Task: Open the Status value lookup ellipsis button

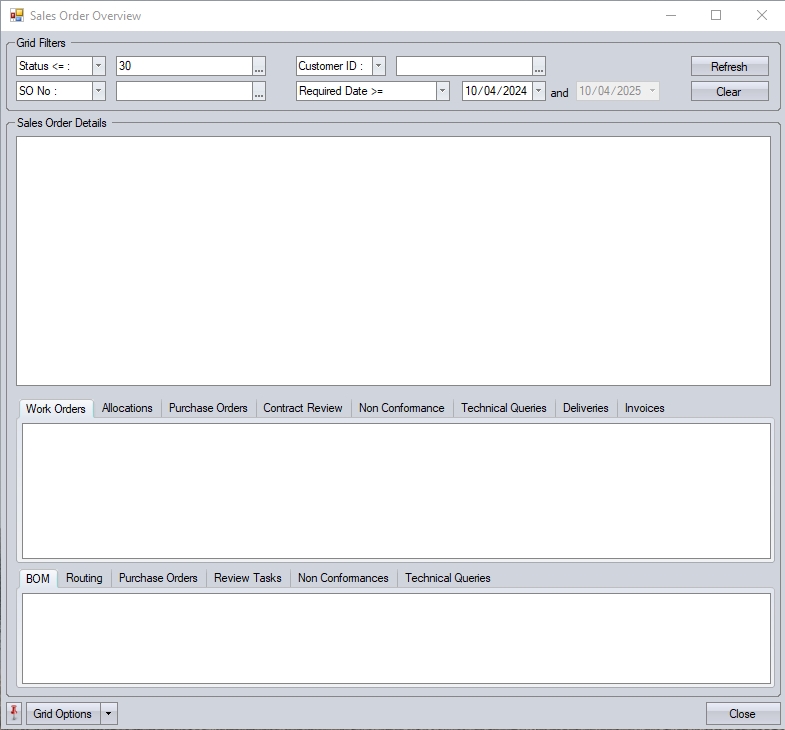Action: (x=259, y=66)
